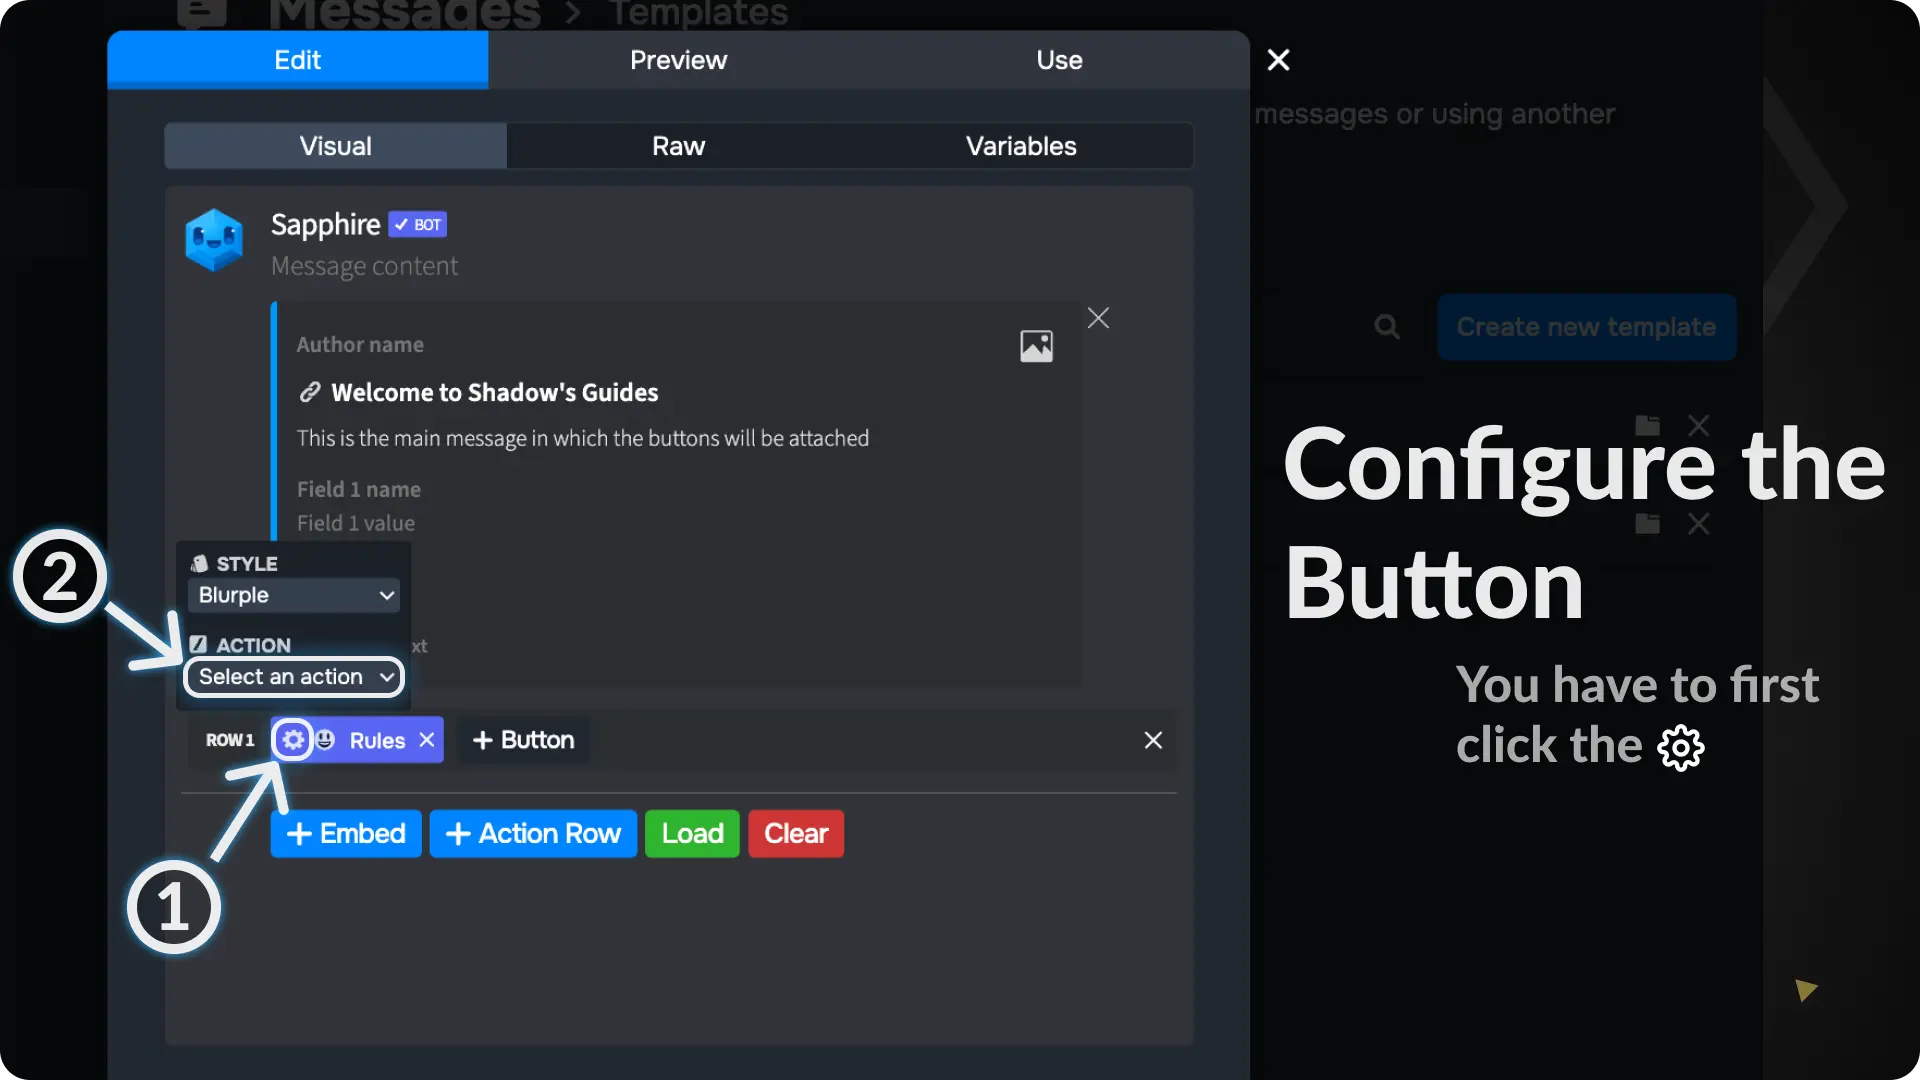Switch to the Preview tab
This screenshot has height=1080, width=1920.
point(678,60)
